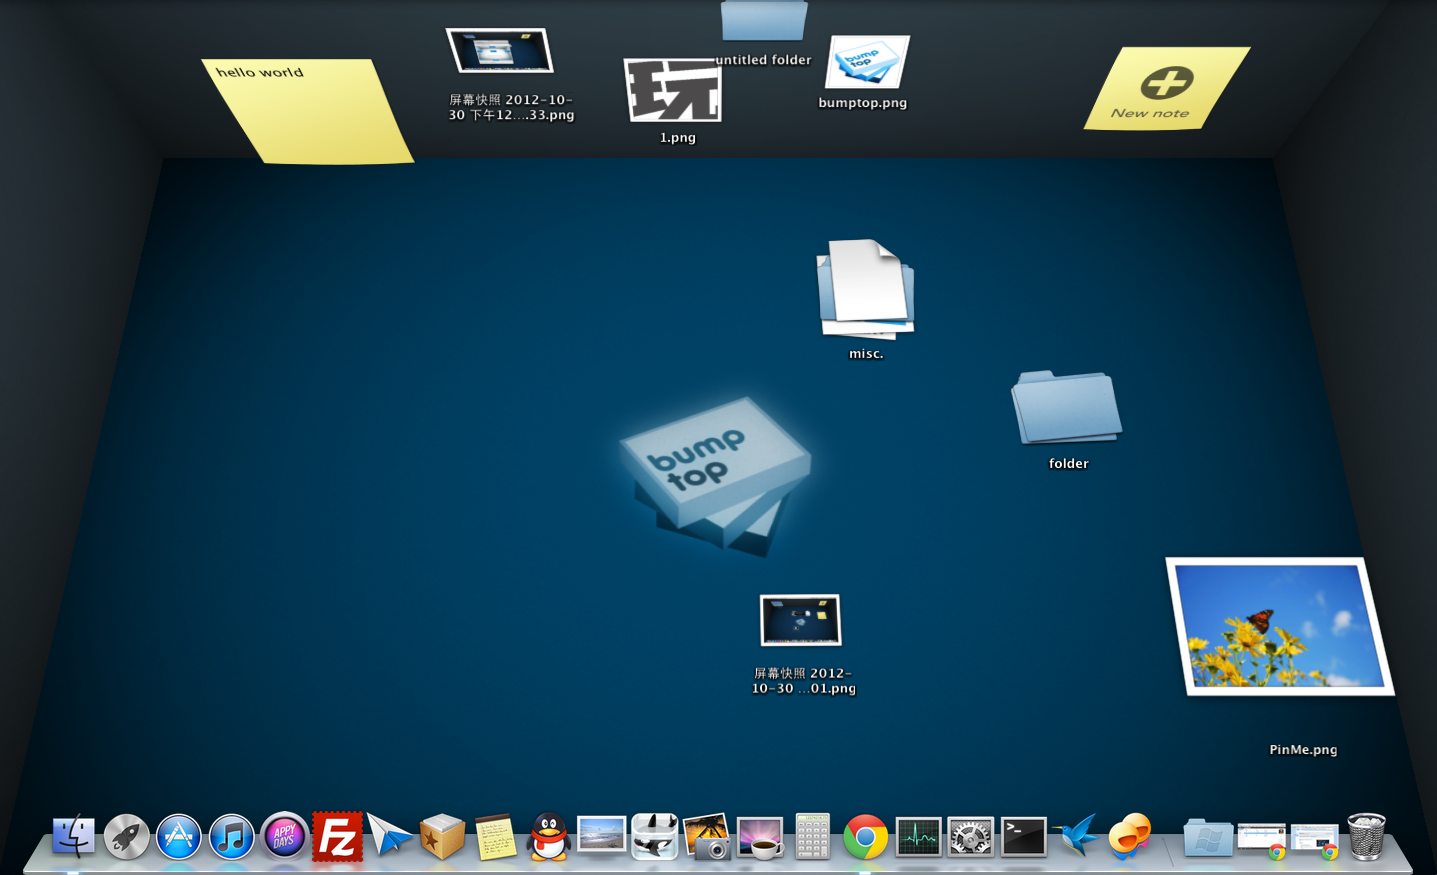
Task: Open the Trash in the dock
Action: click(x=1366, y=836)
